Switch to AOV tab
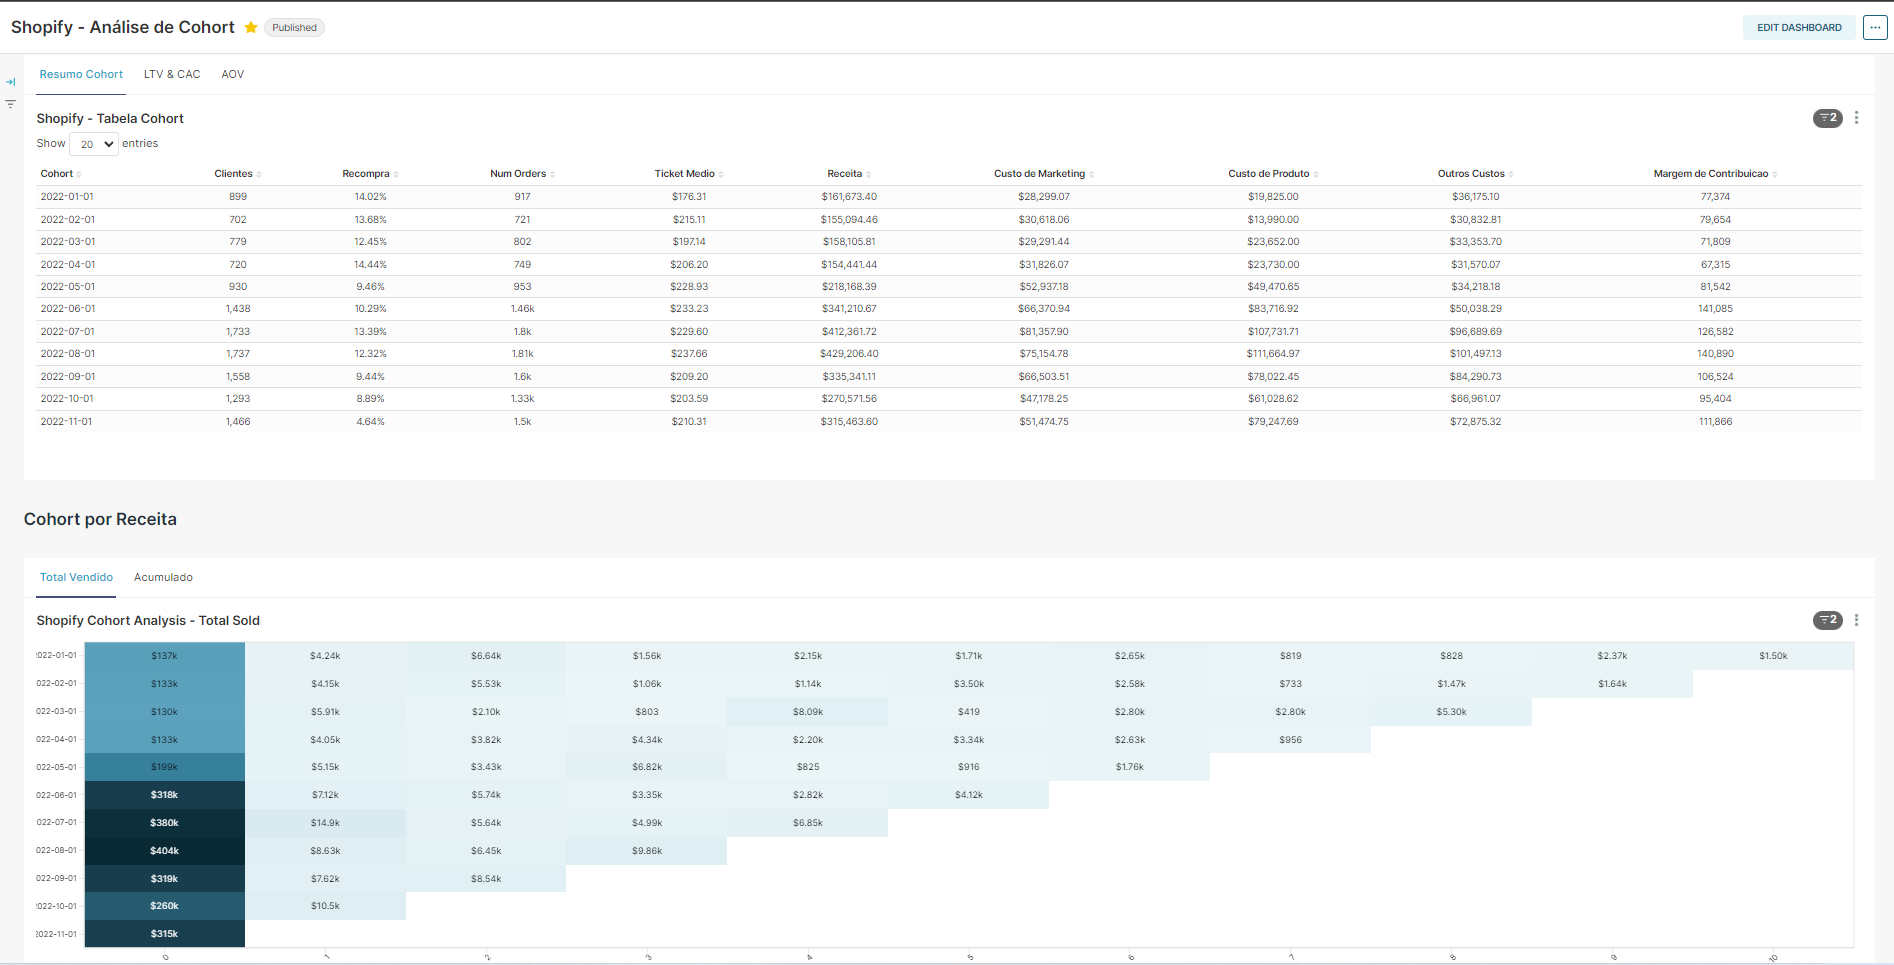1894x965 pixels. tap(233, 74)
